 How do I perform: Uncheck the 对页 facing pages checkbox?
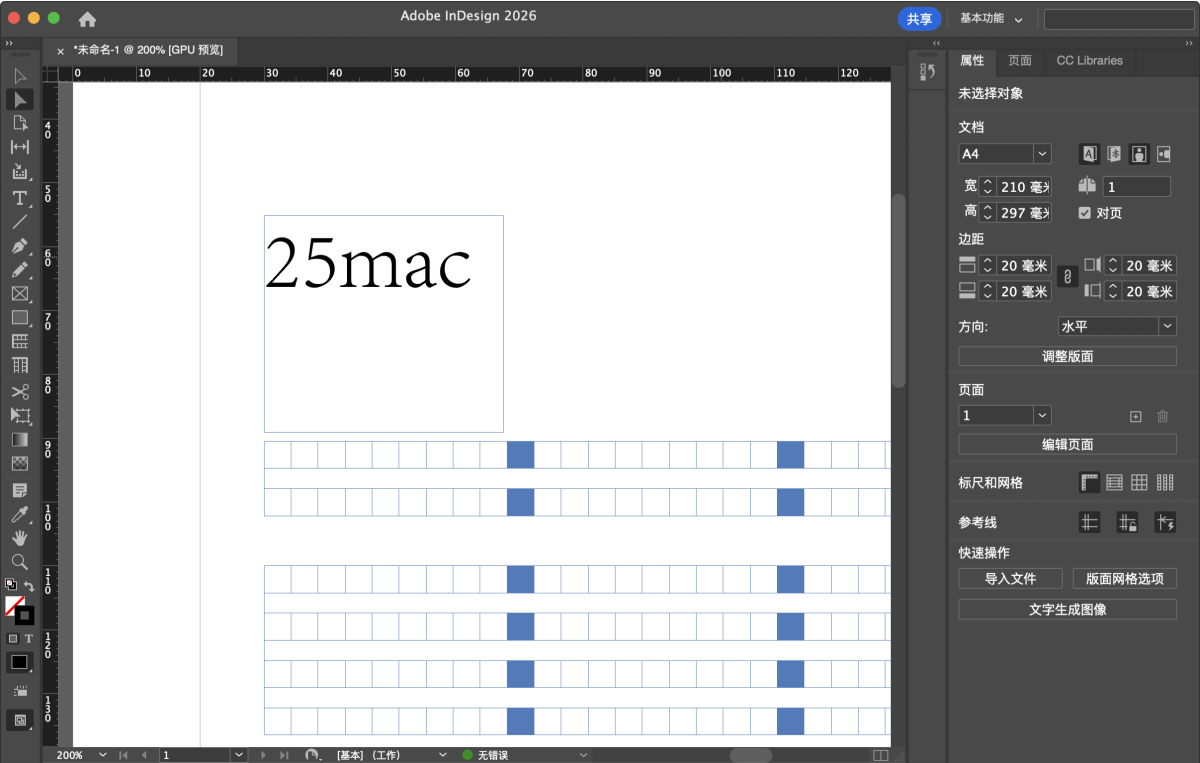[x=1085, y=213]
